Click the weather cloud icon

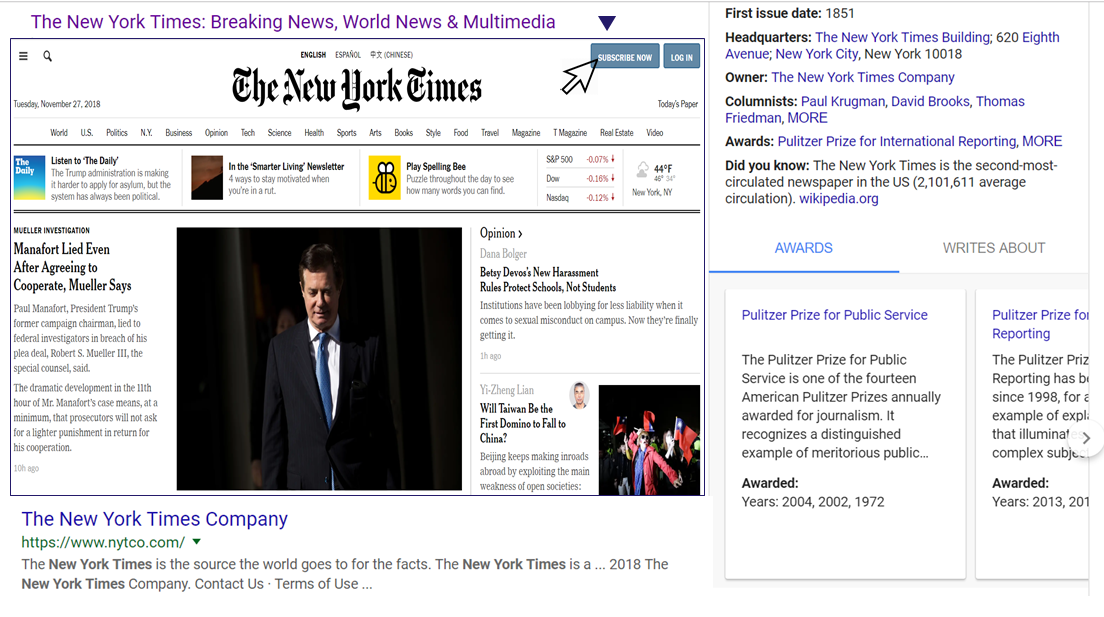(642, 169)
